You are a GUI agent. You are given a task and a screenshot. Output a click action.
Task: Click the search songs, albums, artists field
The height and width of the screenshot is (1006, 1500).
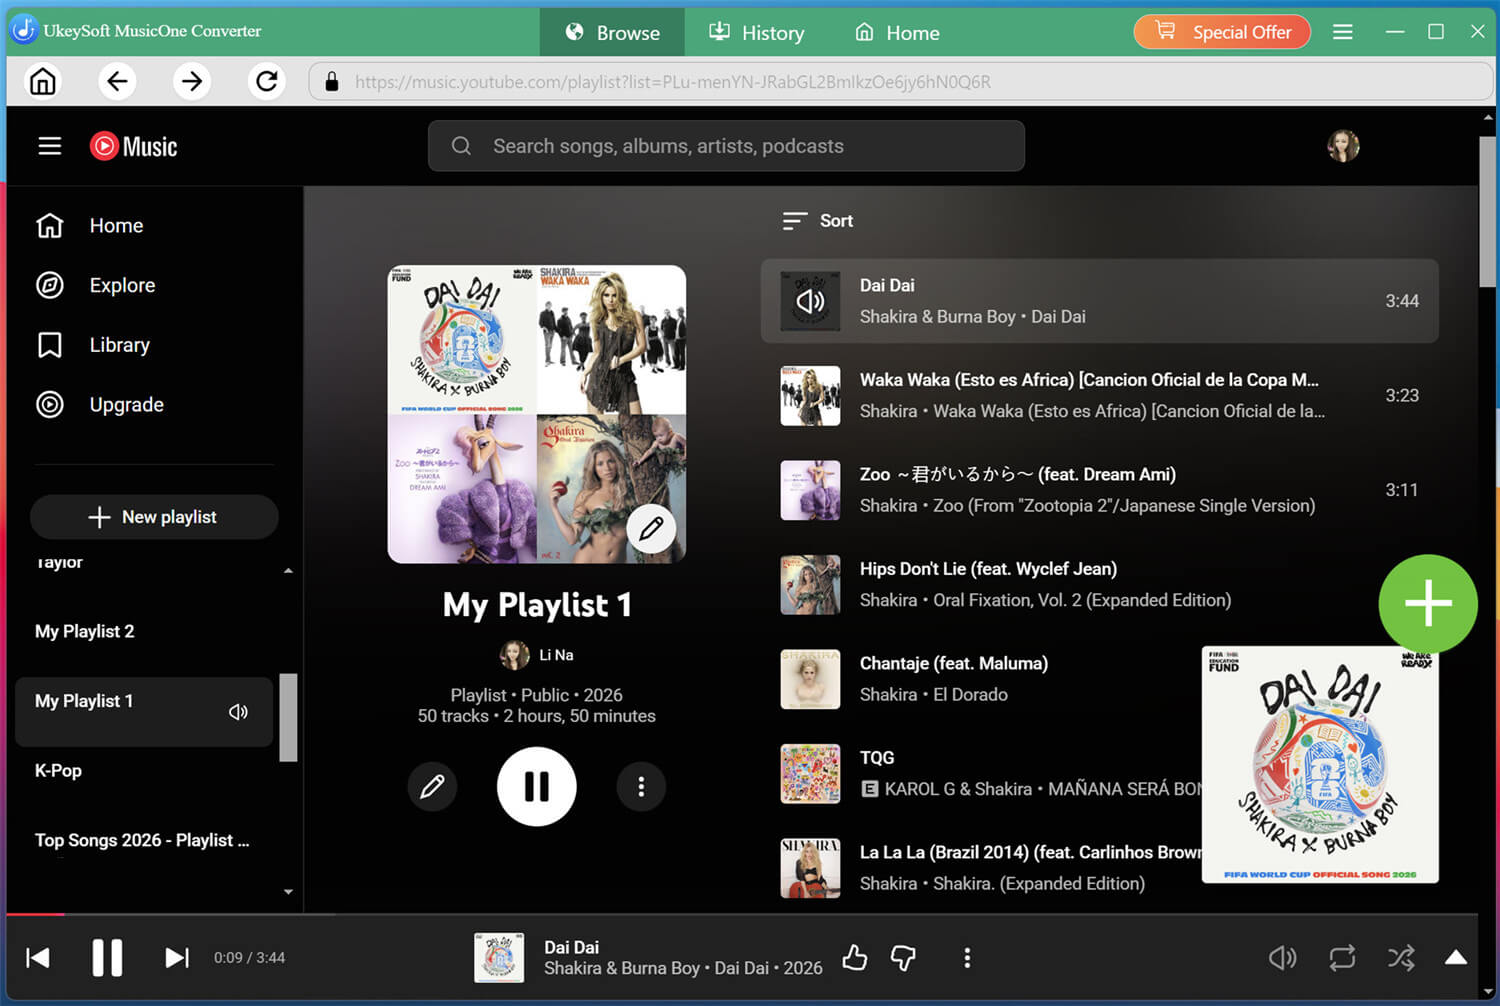click(x=726, y=146)
